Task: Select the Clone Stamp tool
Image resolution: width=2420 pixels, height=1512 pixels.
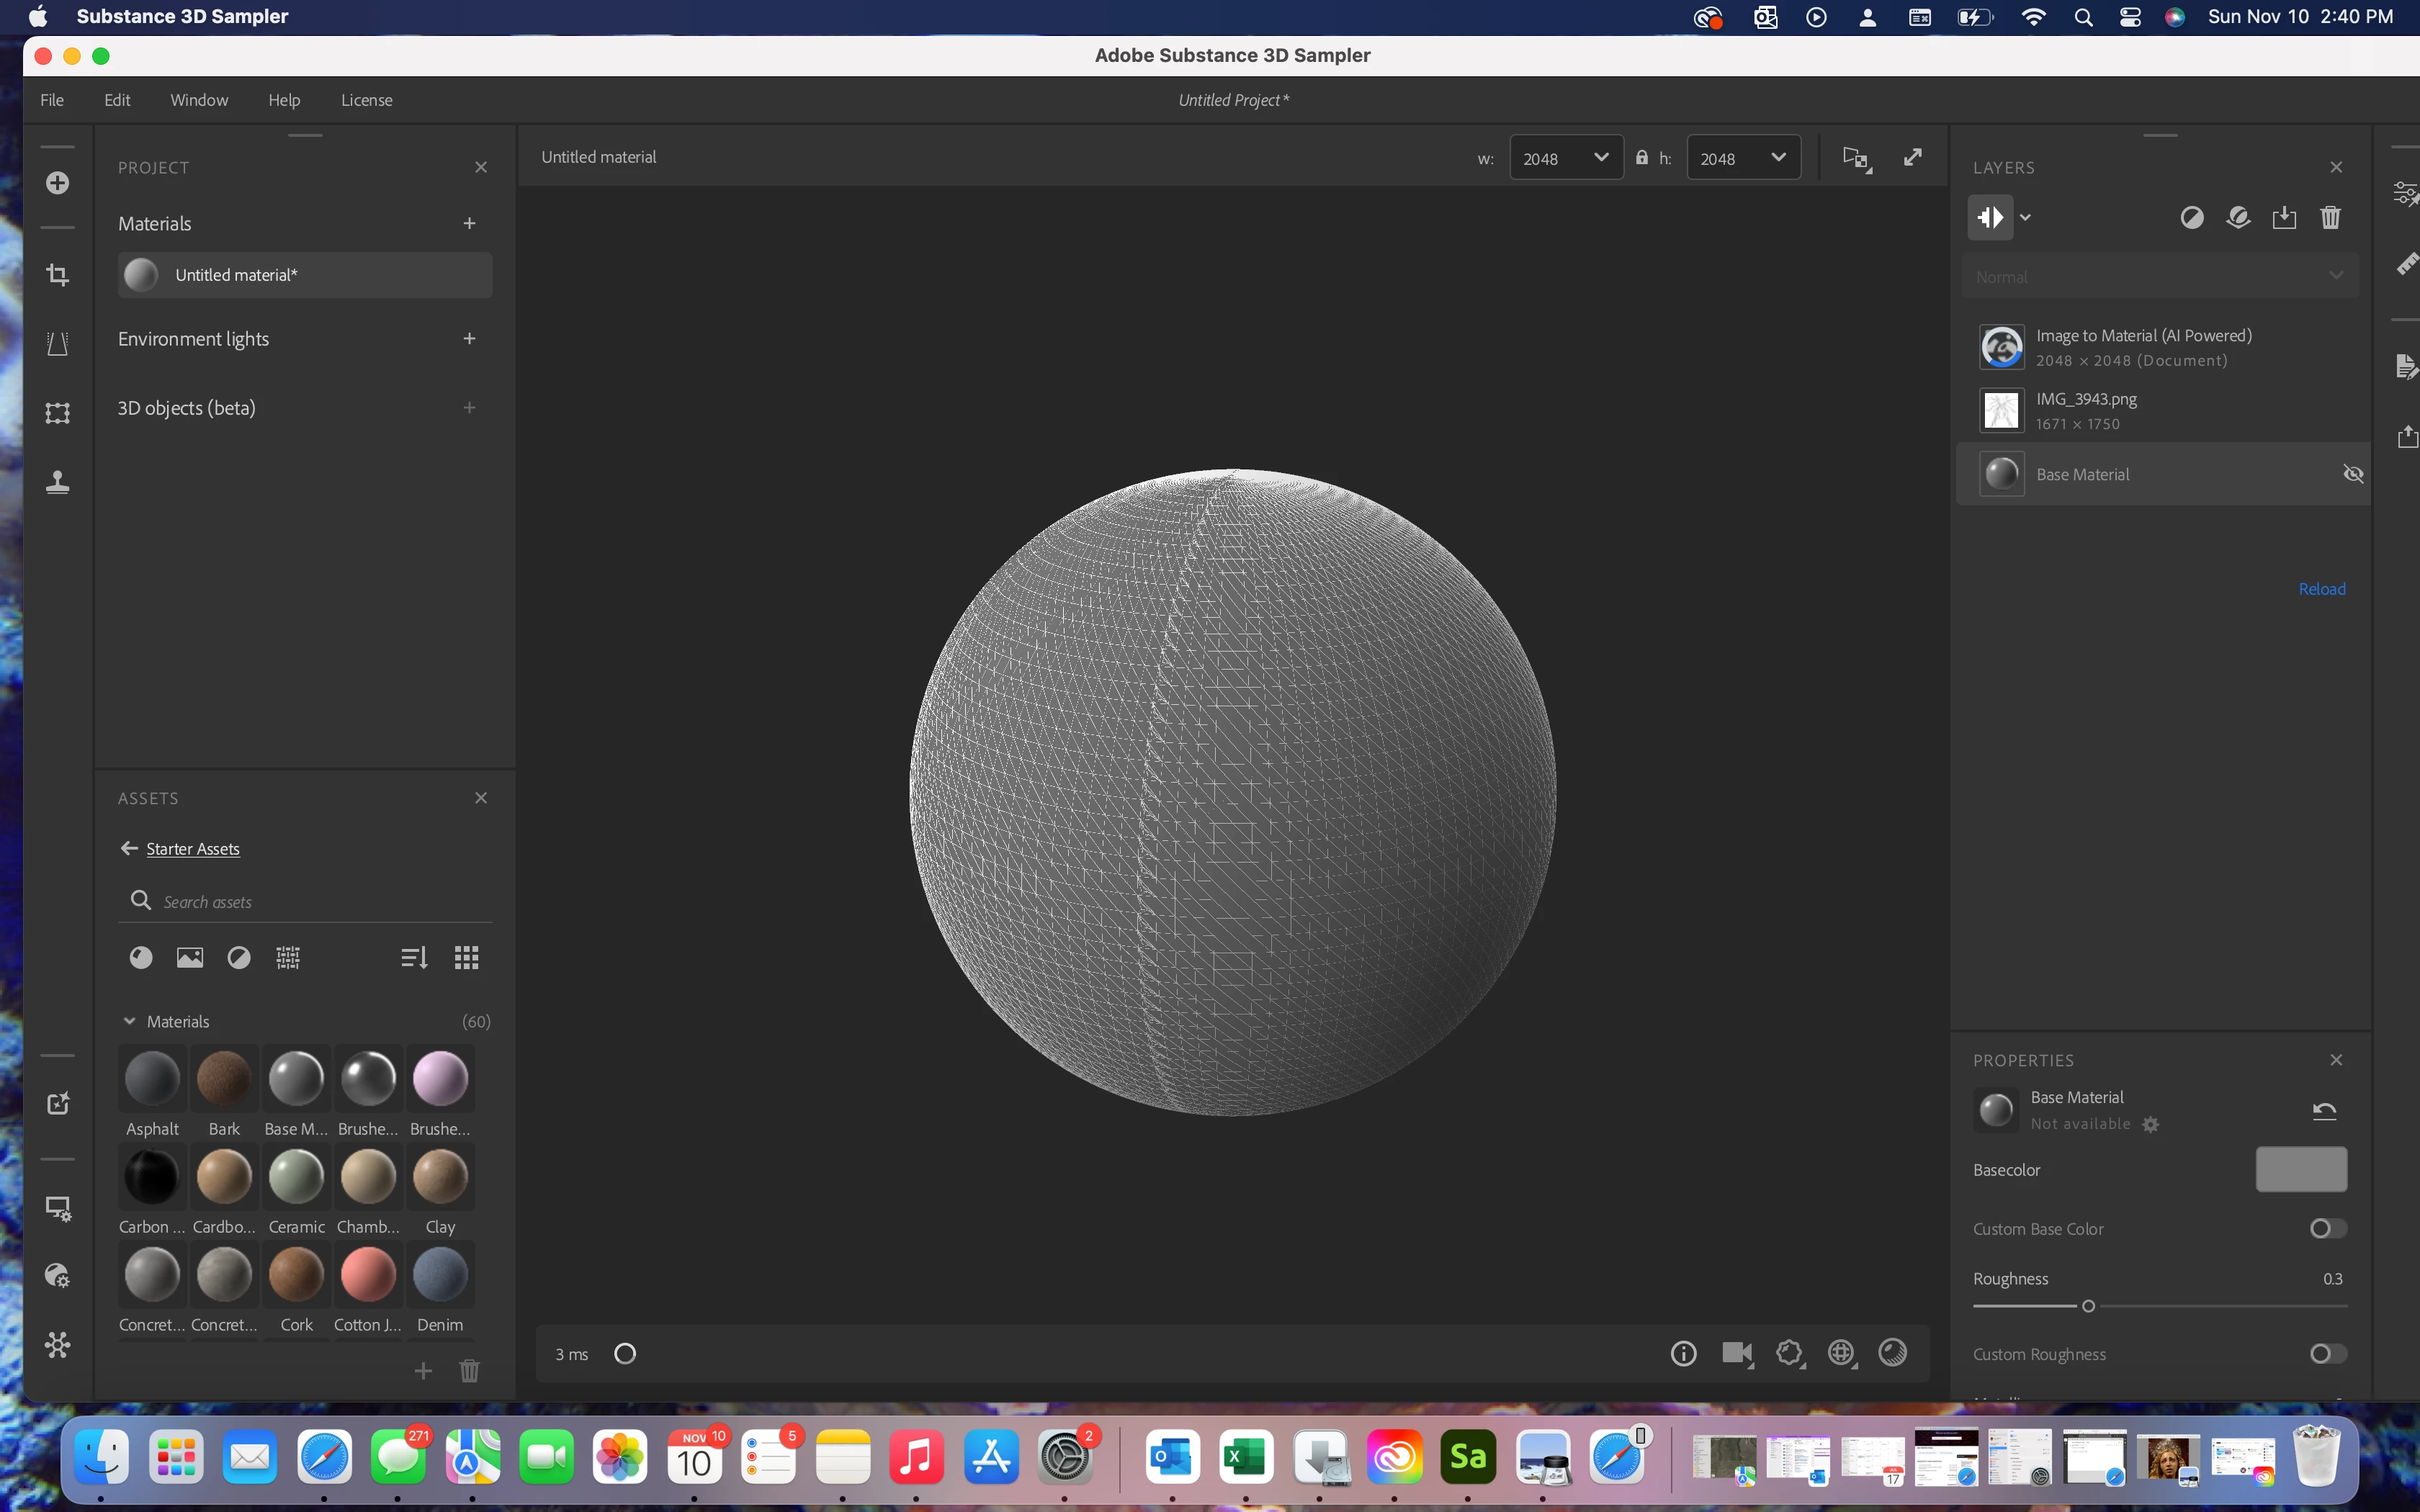Action: (x=57, y=482)
